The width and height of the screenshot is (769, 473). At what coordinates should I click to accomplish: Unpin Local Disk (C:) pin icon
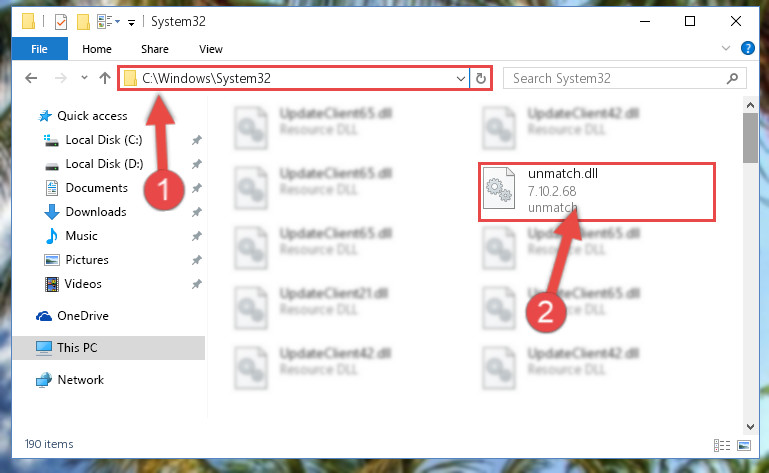coord(197,140)
